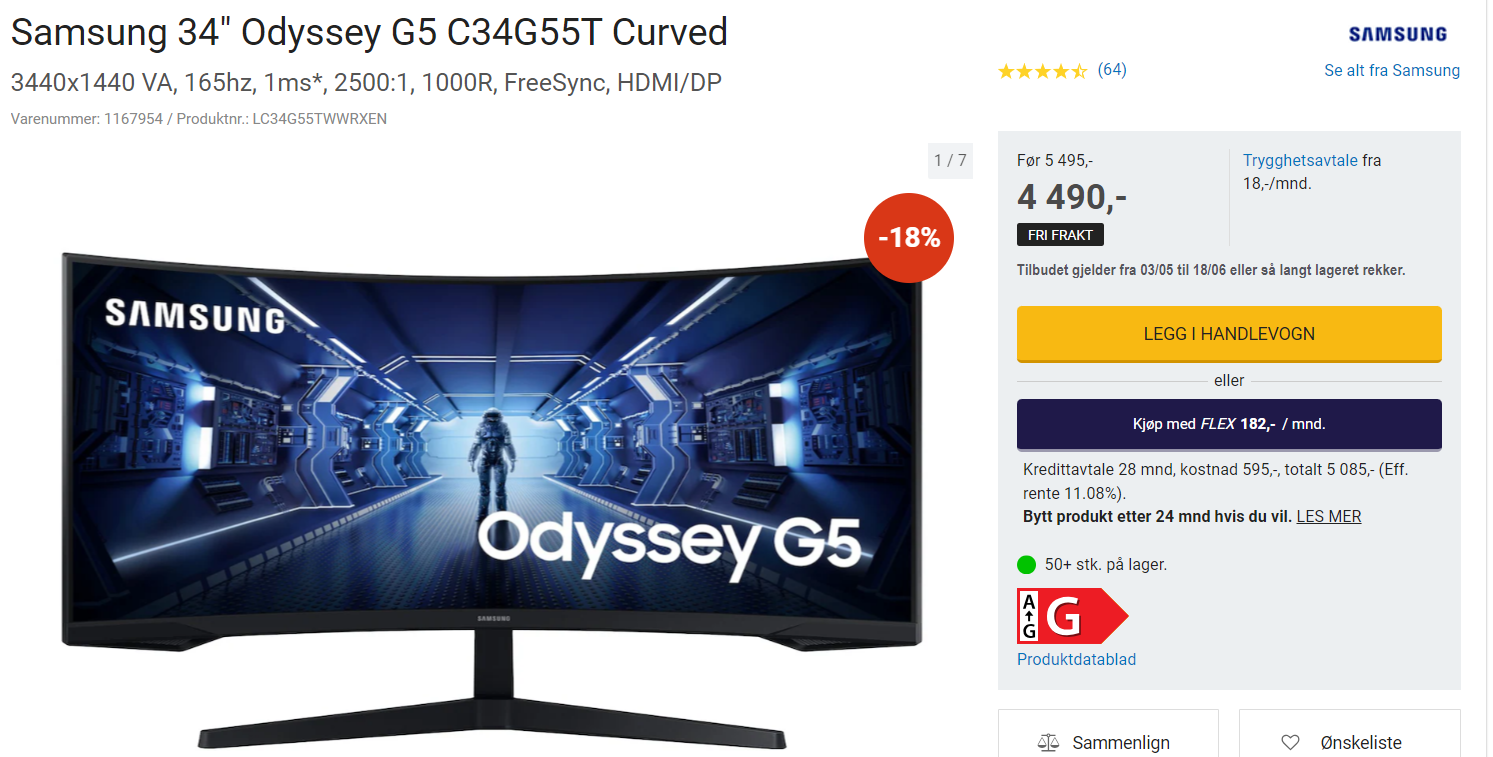Open 'LES MER' about product swap

[1329, 517]
